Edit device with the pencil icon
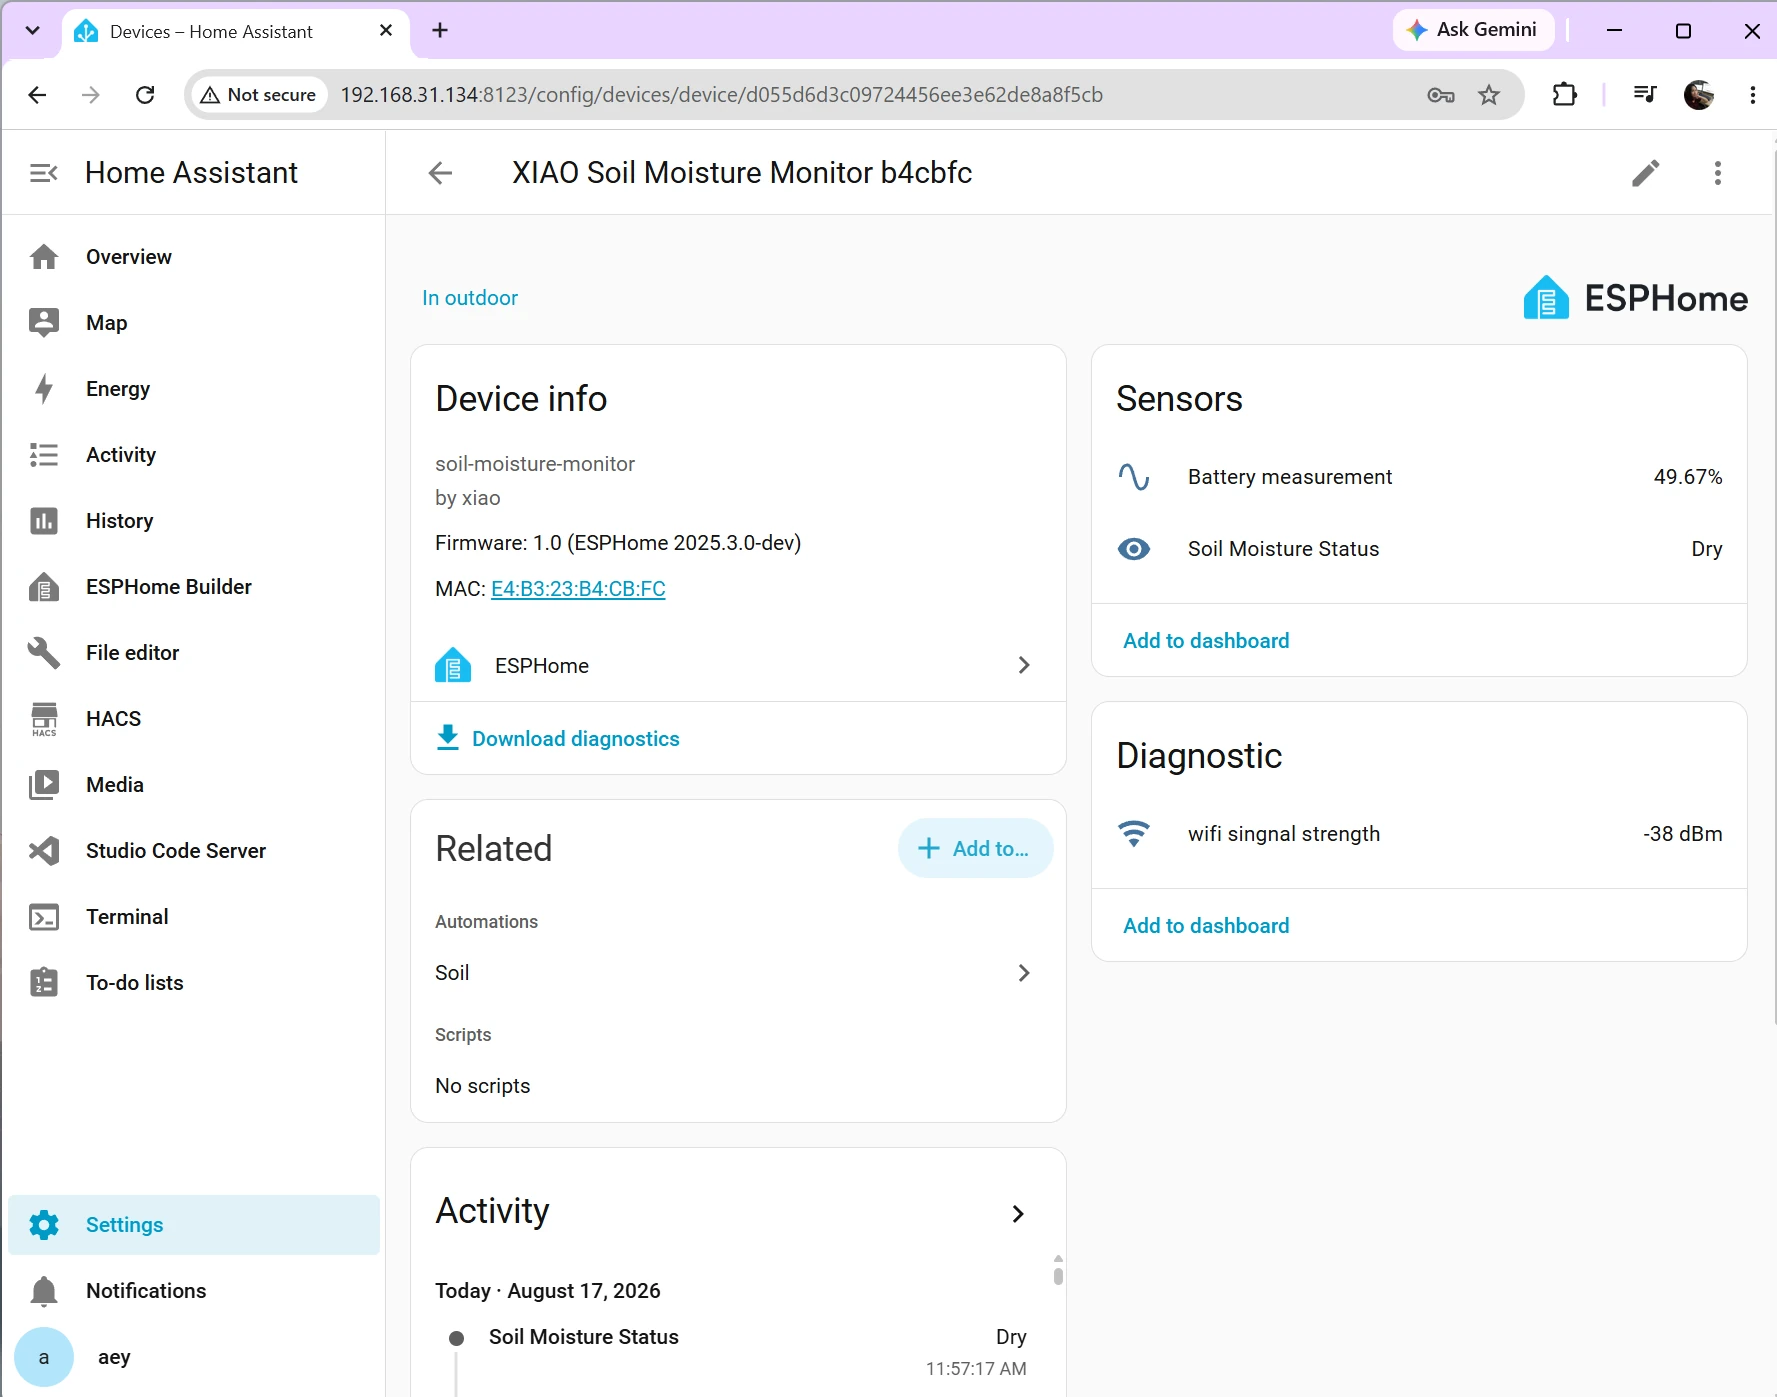The image size is (1777, 1397). pos(1646,173)
